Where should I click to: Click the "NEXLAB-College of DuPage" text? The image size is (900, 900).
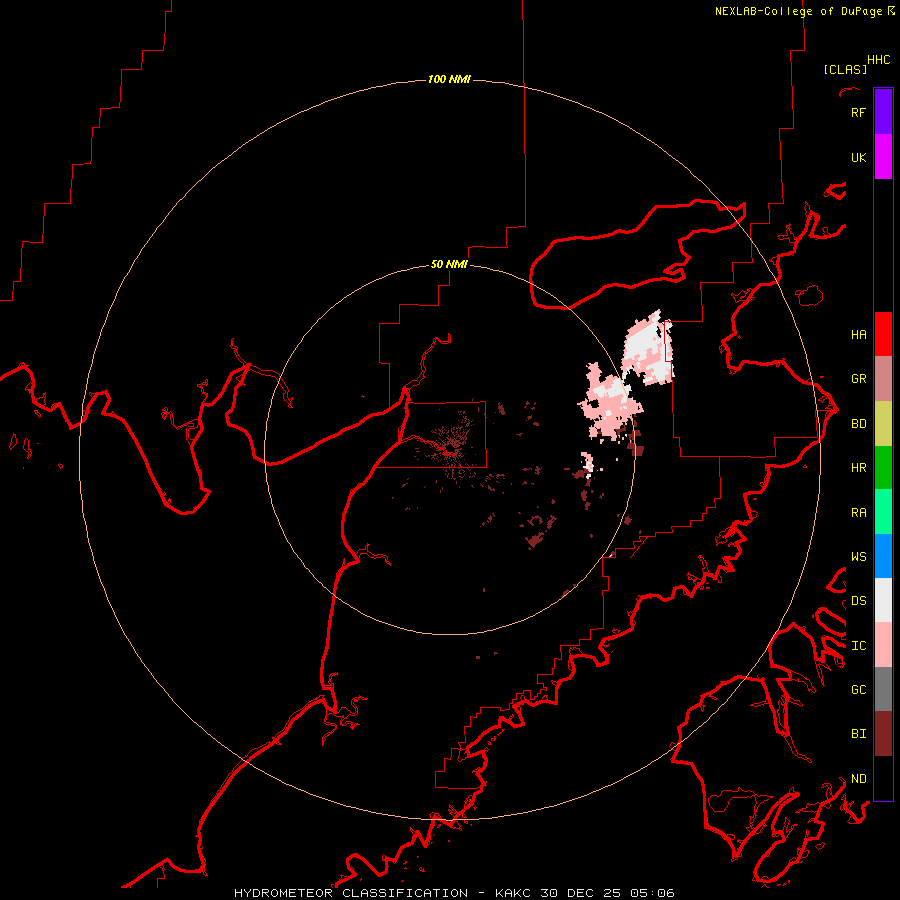coord(798,11)
